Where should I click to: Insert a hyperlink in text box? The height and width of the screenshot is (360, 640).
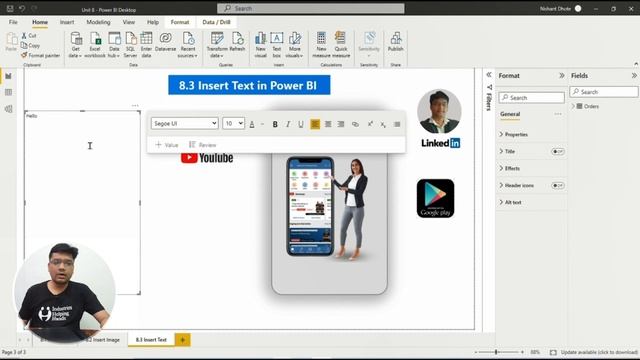pyautogui.click(x=356, y=124)
